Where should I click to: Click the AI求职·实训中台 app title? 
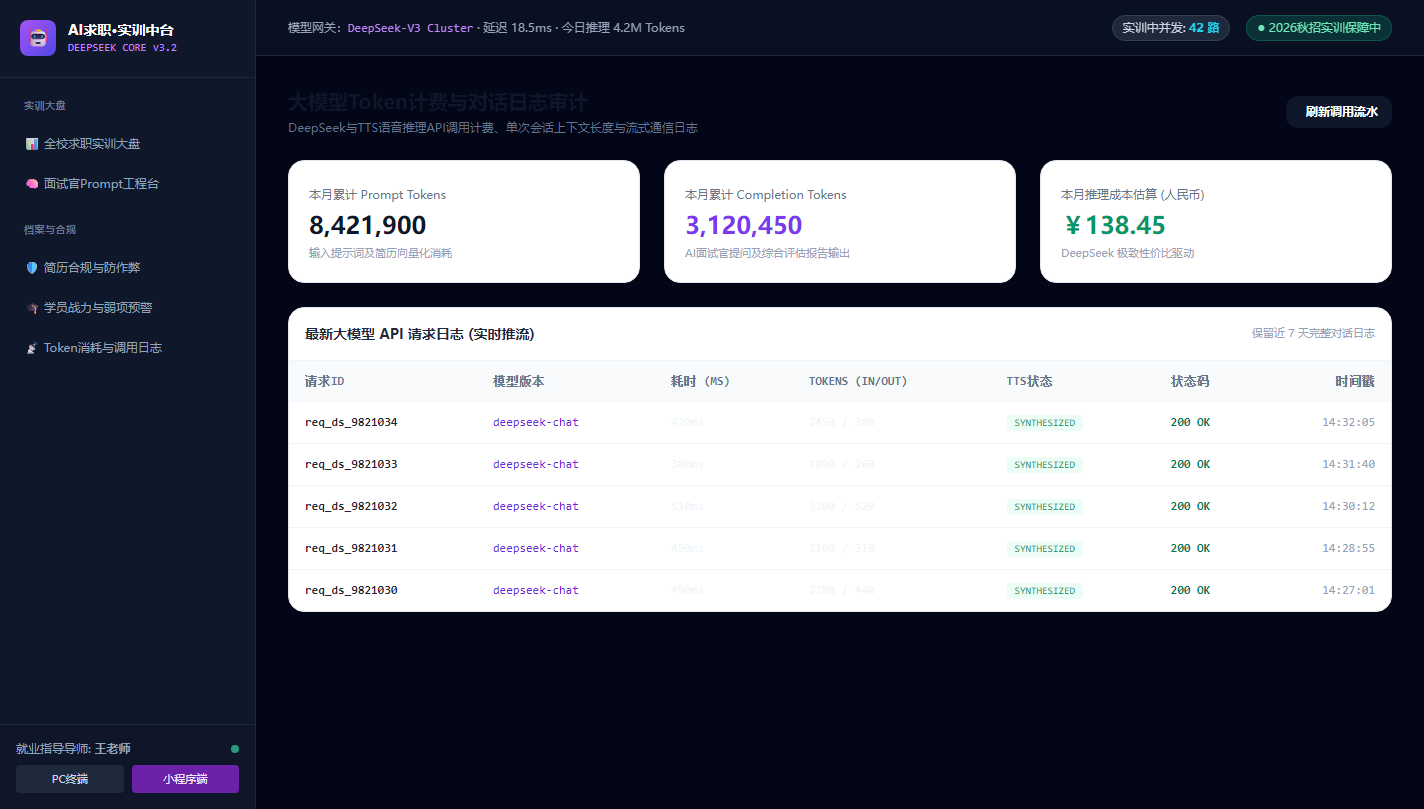tap(121, 30)
